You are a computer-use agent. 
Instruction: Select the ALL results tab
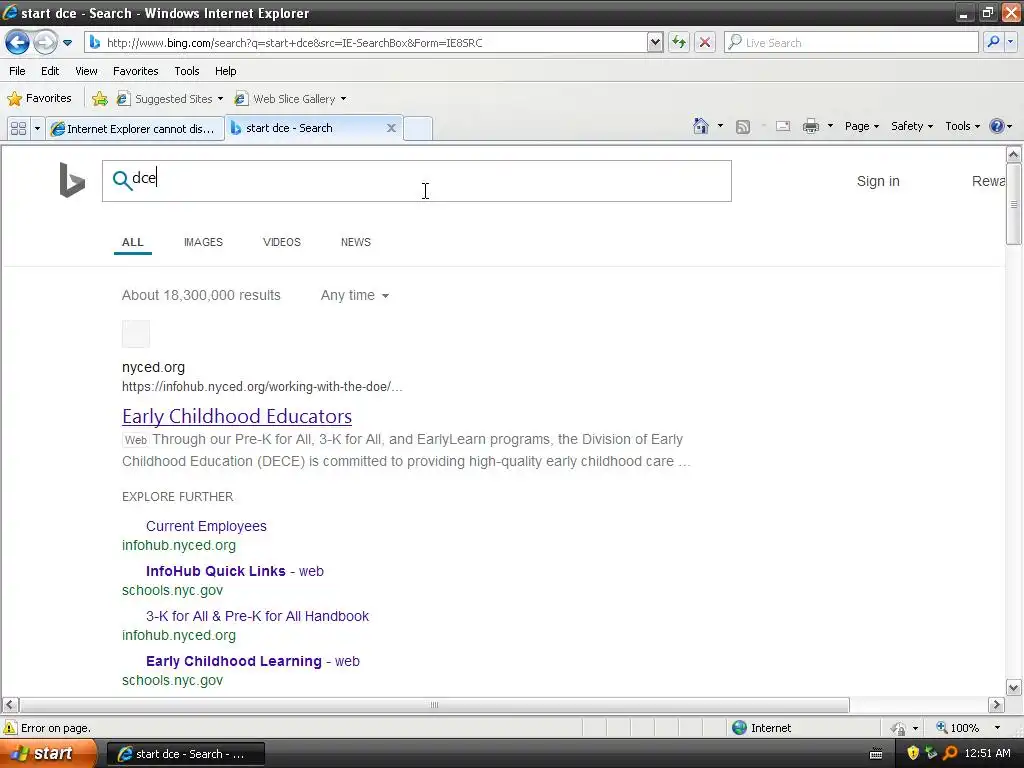pyautogui.click(x=133, y=242)
